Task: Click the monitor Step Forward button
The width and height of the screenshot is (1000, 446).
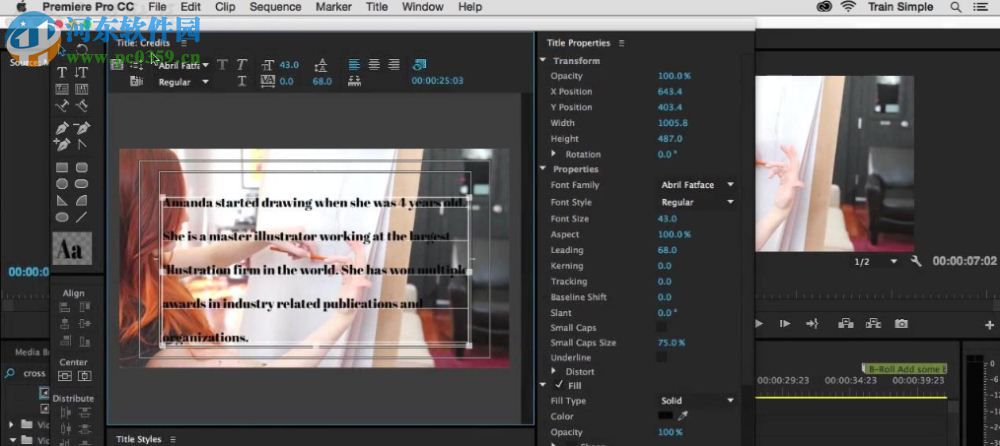Action: click(x=785, y=323)
